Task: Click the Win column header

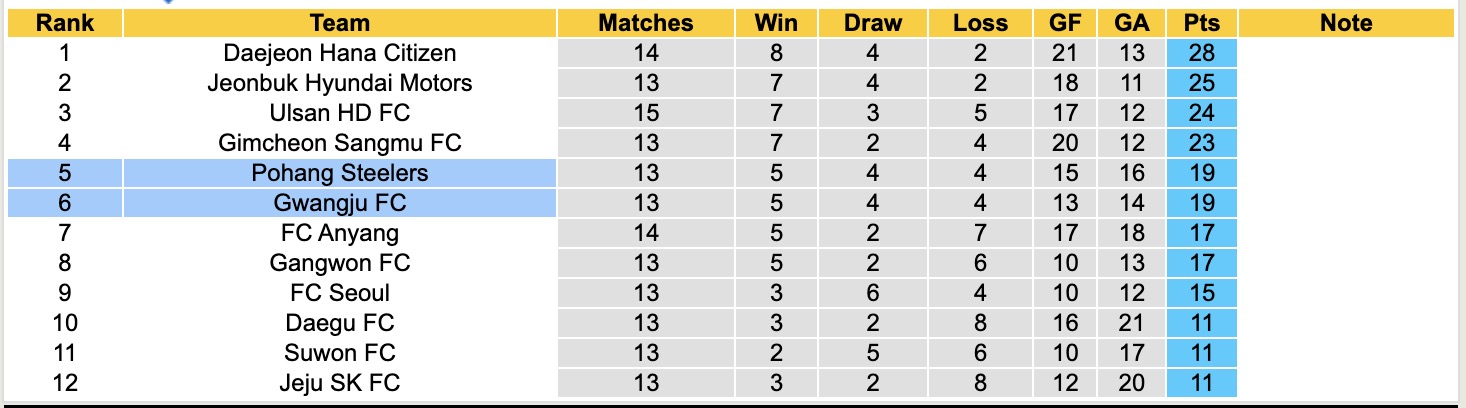Action: pyautogui.click(x=776, y=23)
